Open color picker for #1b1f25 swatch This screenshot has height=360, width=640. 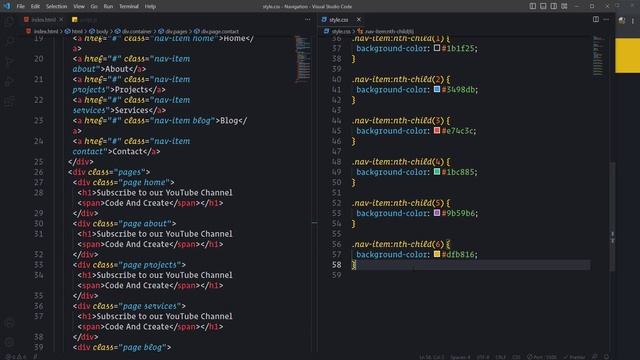coord(437,48)
